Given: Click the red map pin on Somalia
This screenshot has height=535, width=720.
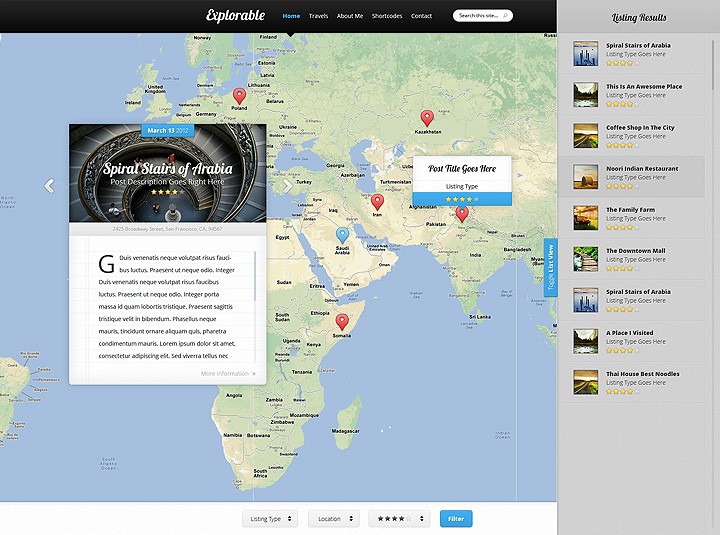Looking at the screenshot, I should pyautogui.click(x=342, y=322).
